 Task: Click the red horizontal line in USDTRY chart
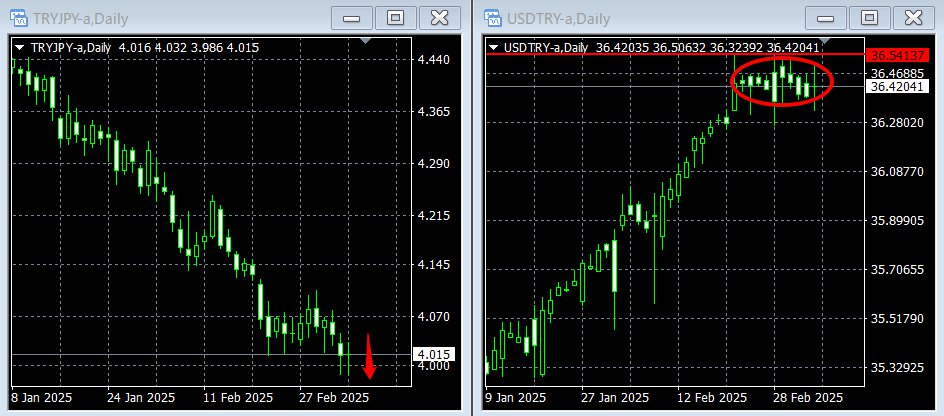(674, 54)
